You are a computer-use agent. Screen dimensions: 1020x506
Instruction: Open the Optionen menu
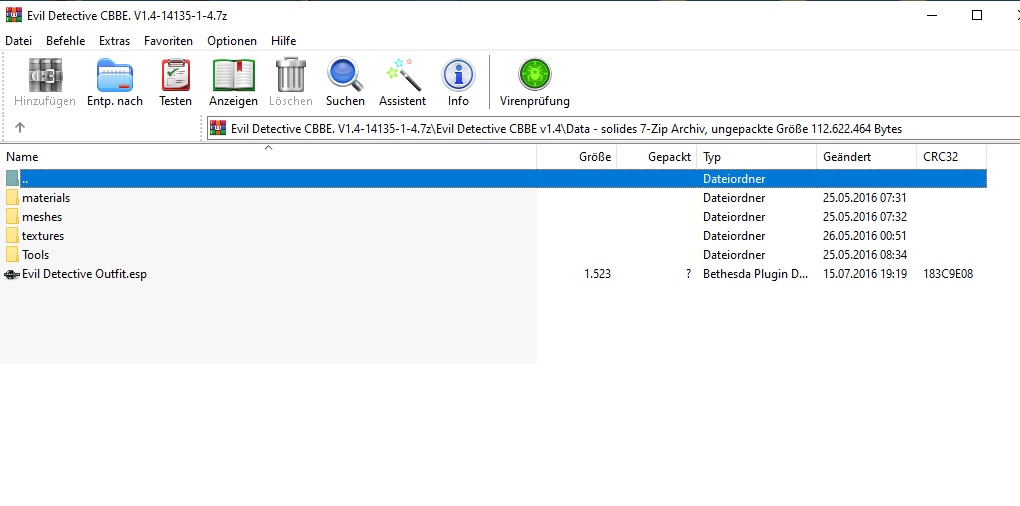point(232,41)
